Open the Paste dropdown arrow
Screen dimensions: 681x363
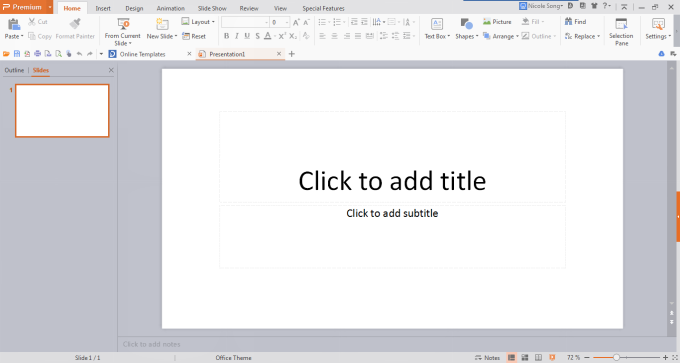coord(22,36)
